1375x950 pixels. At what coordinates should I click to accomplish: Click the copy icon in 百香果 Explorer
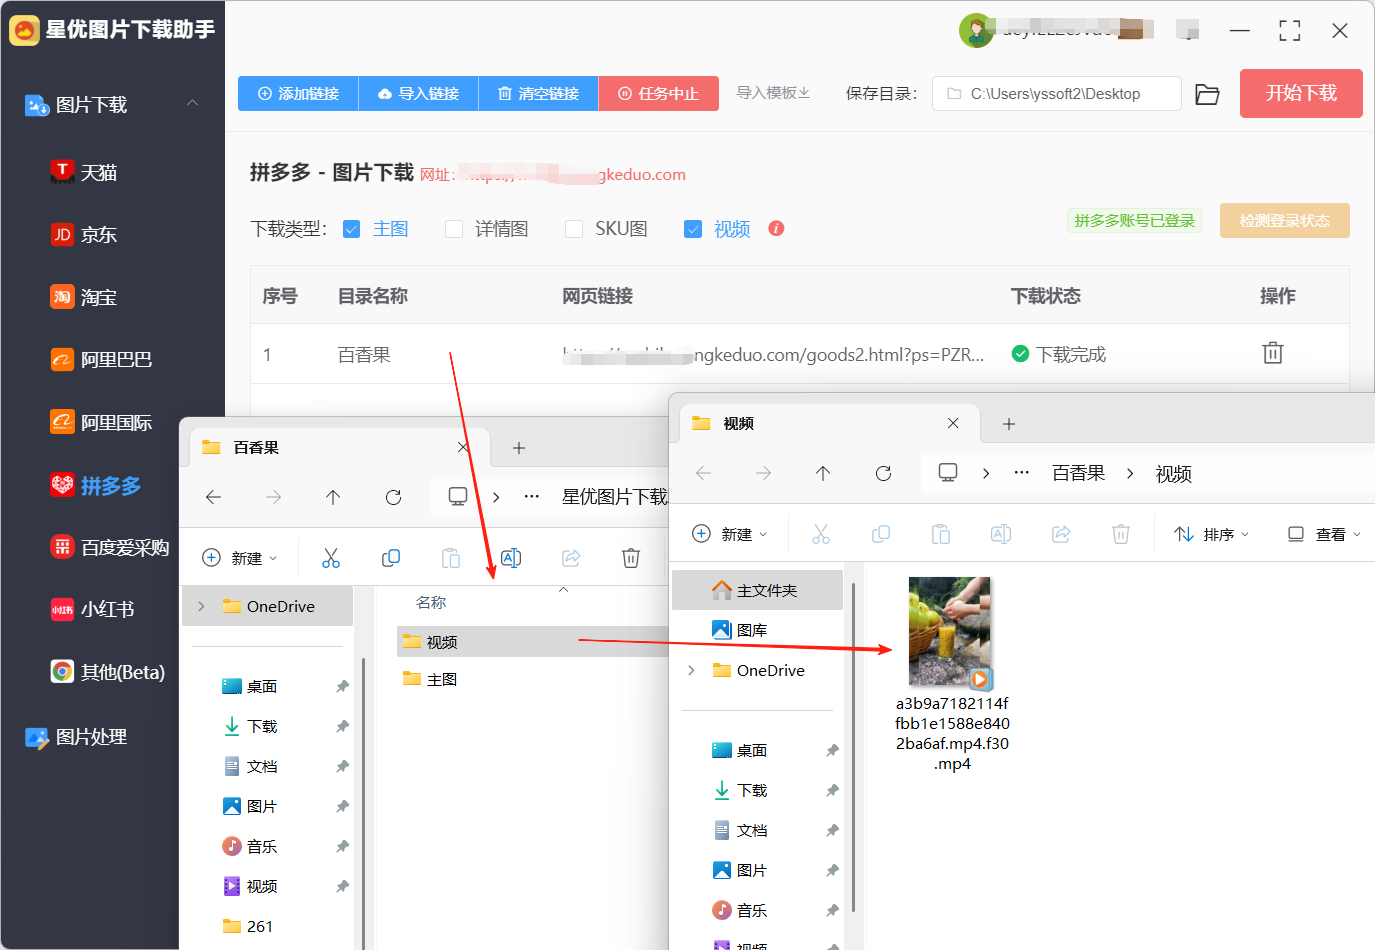click(x=391, y=558)
